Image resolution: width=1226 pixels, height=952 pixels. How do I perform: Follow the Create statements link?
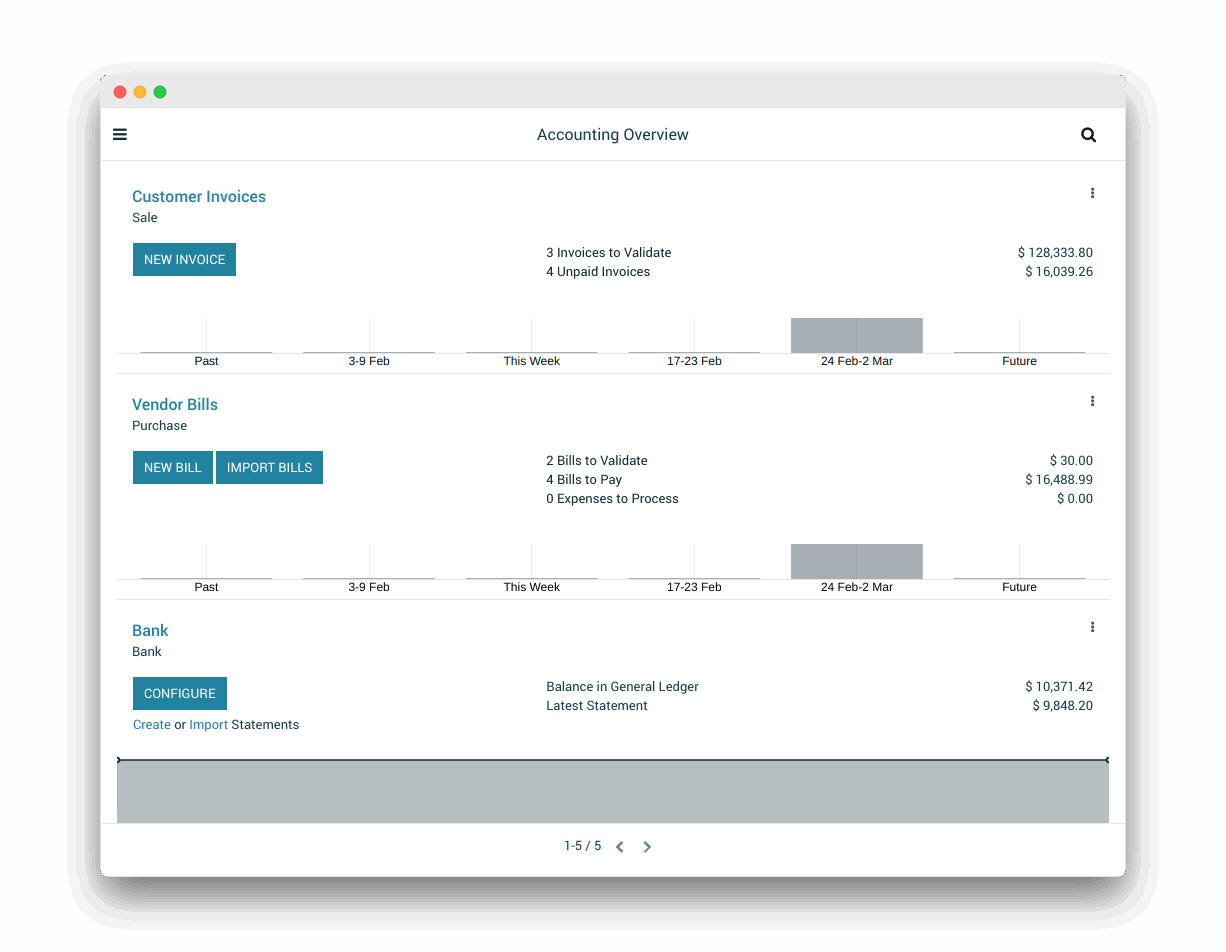152,725
